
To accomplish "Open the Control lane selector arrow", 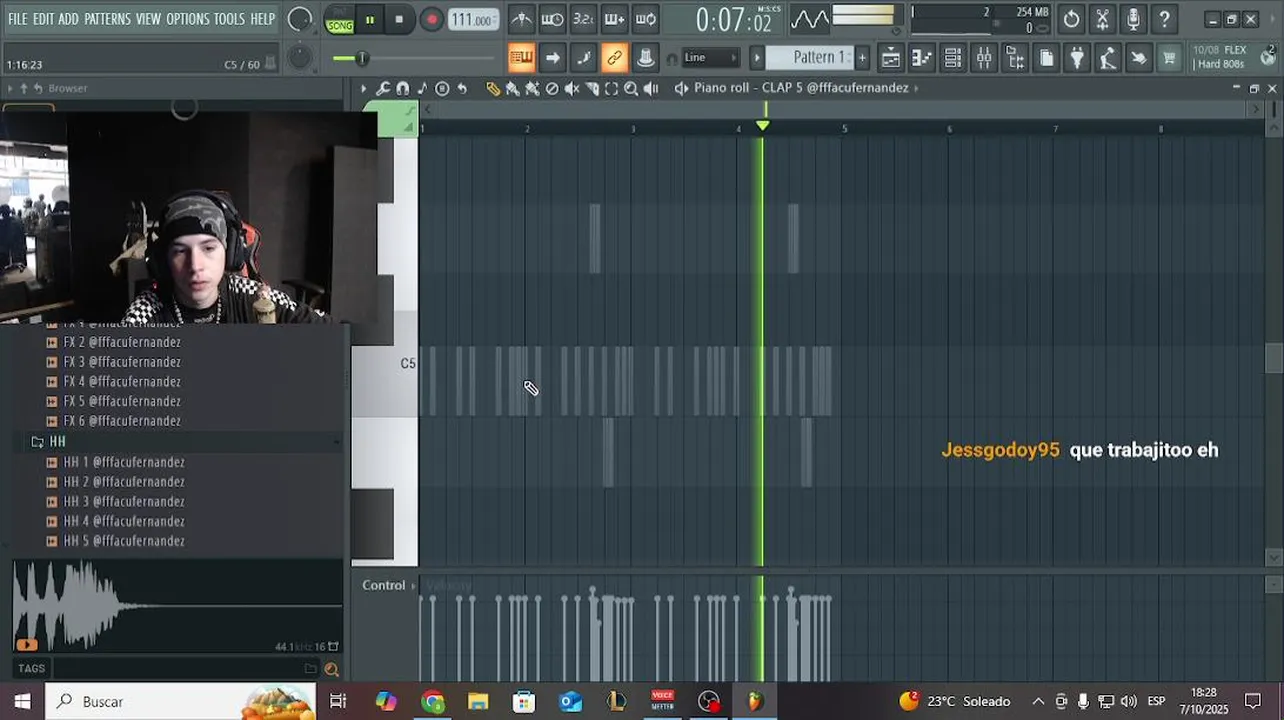I will [414, 586].
